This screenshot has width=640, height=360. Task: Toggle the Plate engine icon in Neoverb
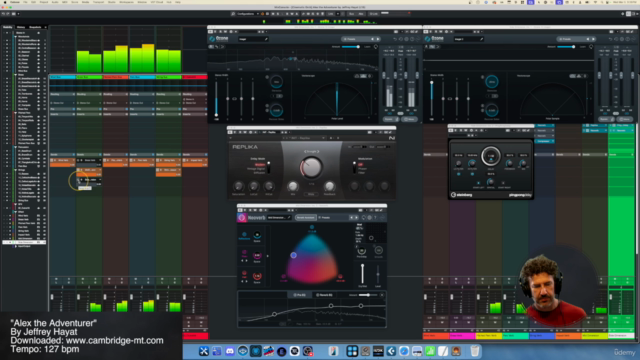pos(244,253)
